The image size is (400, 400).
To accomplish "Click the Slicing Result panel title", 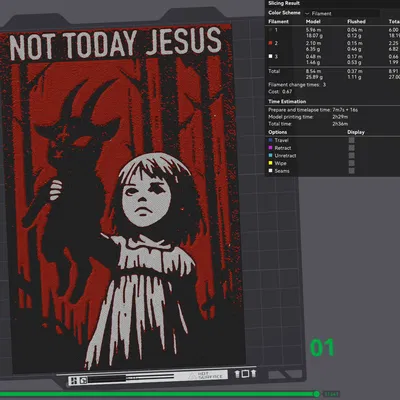I will (284, 3).
